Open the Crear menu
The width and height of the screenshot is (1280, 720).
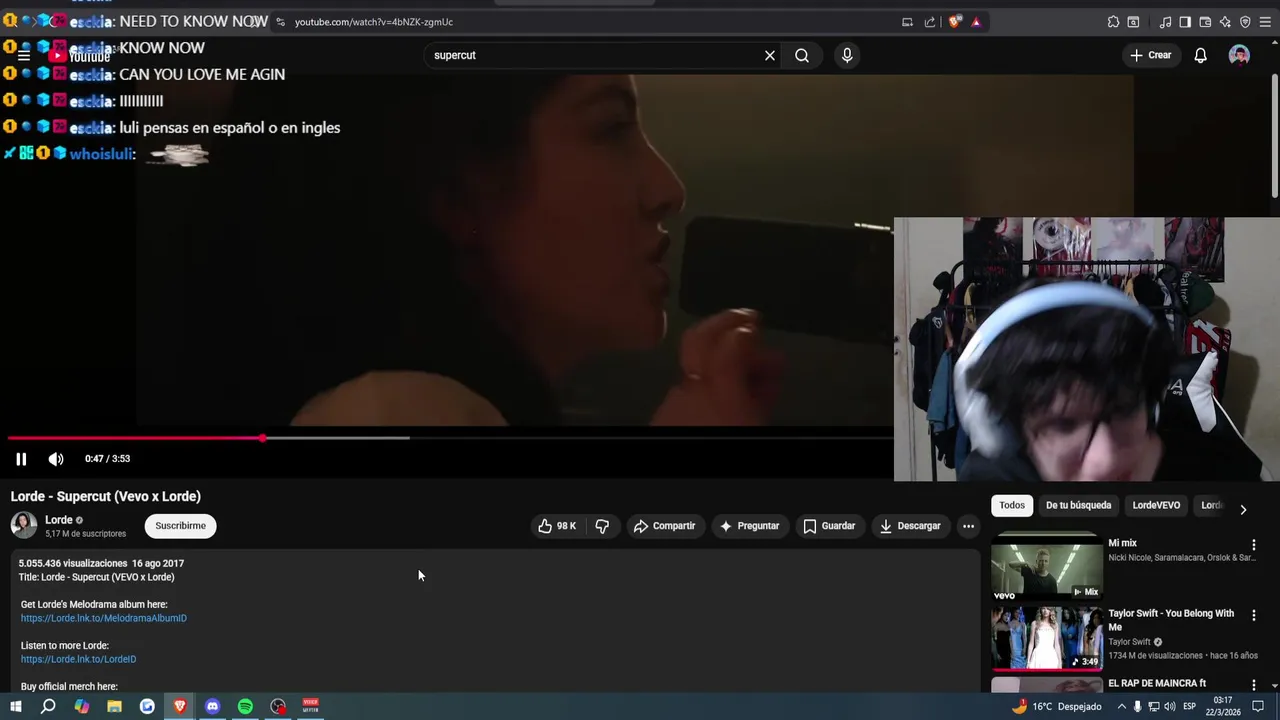[x=1150, y=55]
